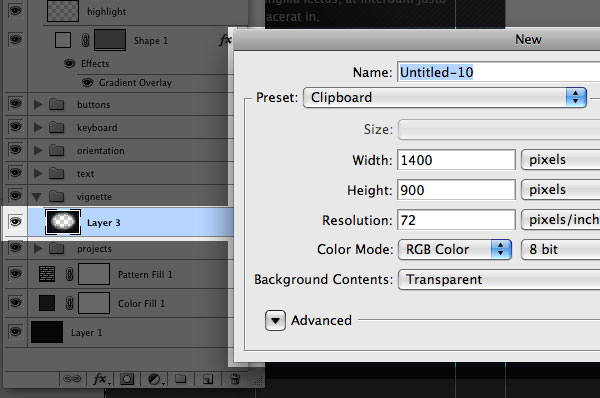Image resolution: width=600 pixels, height=398 pixels.
Task: Hide the Gradient Overlay effect
Action: [x=88, y=82]
